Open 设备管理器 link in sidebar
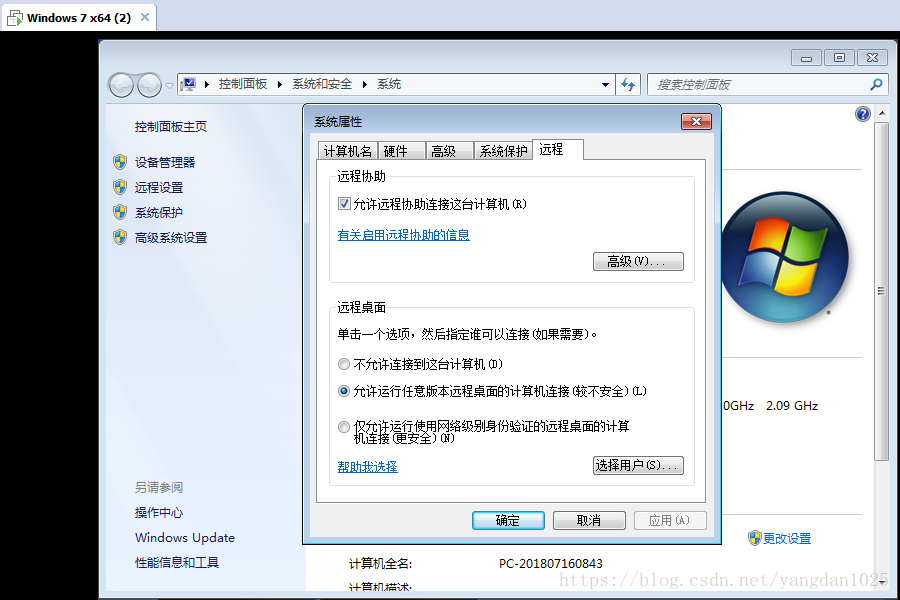900x600 pixels. click(x=165, y=162)
